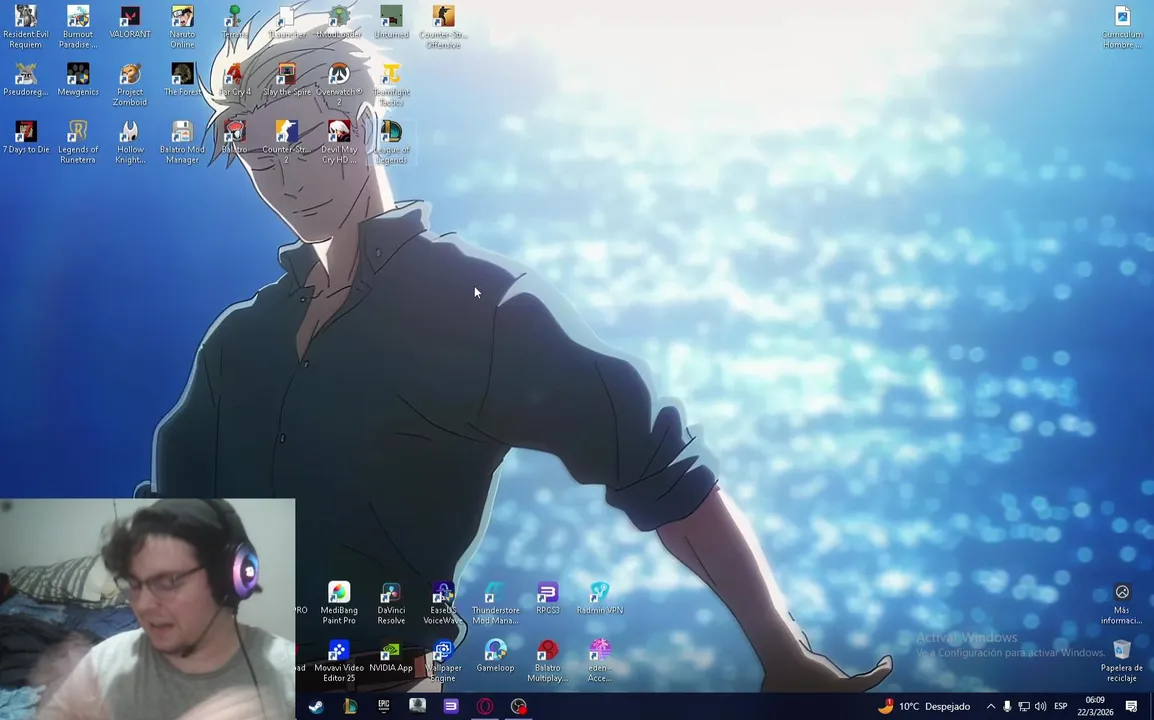Select the RPCS3 desktop shortcut
This screenshot has width=1154, height=720.
(548, 598)
